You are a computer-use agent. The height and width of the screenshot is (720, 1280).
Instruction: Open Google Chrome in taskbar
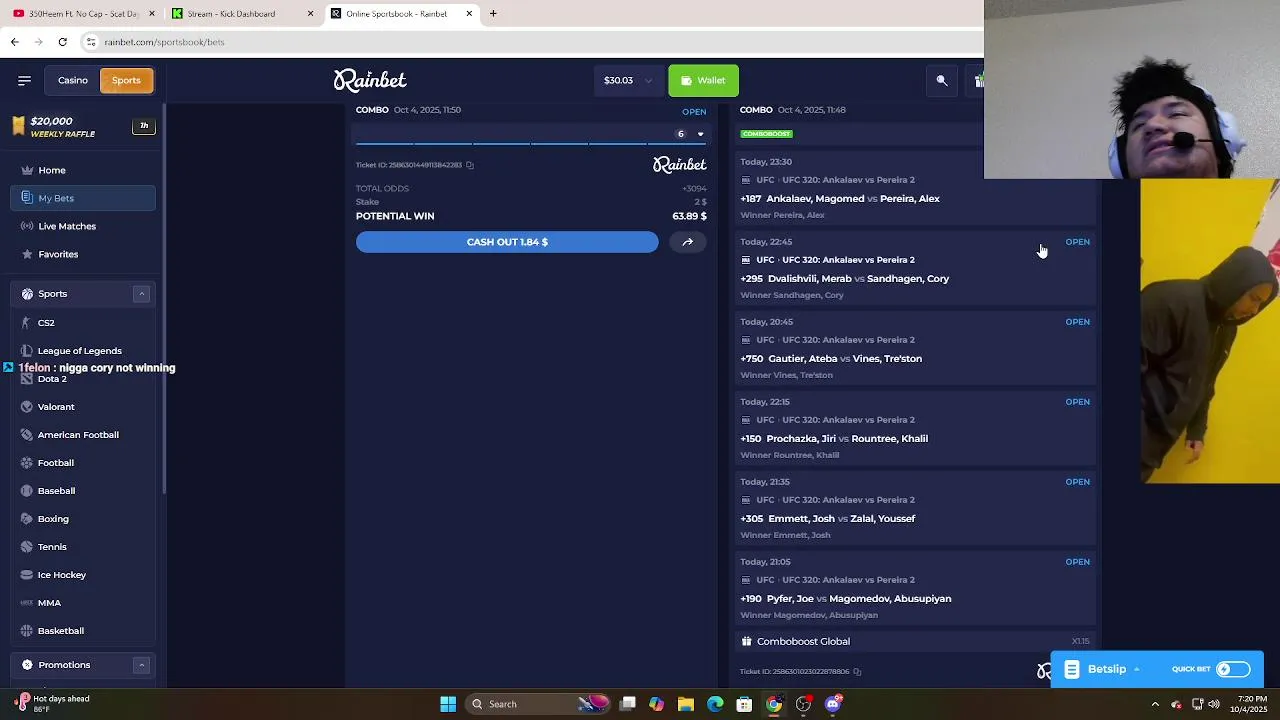[774, 704]
